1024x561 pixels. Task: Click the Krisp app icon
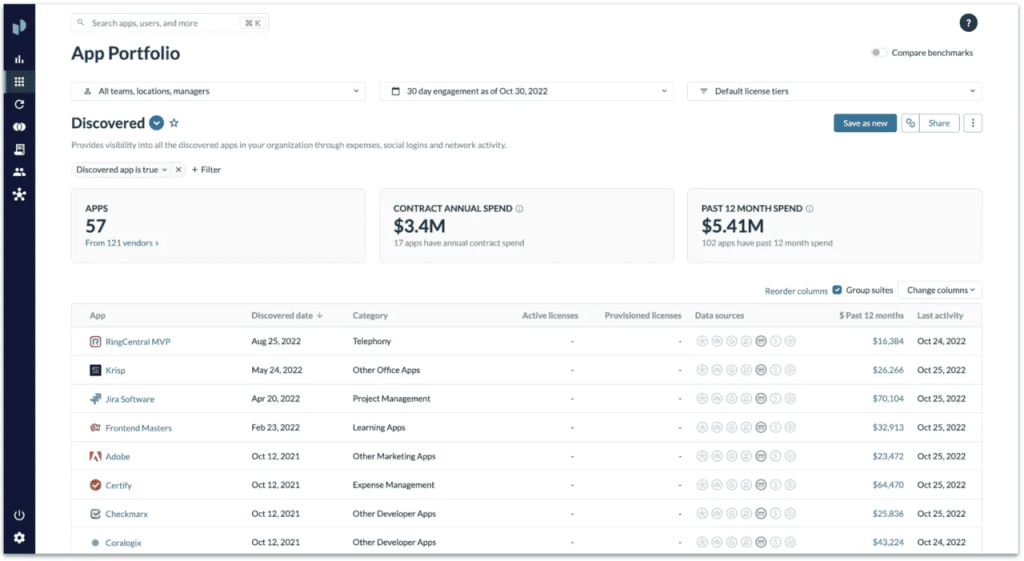tap(95, 370)
